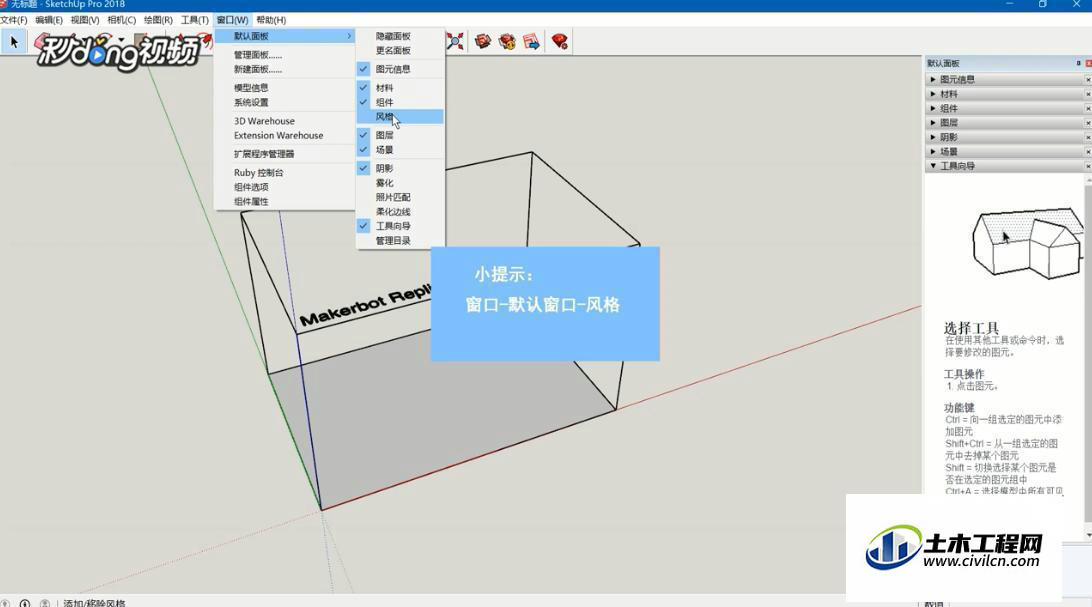Click the house illustration in 工具向导
The width and height of the screenshot is (1092, 607).
click(1027, 242)
